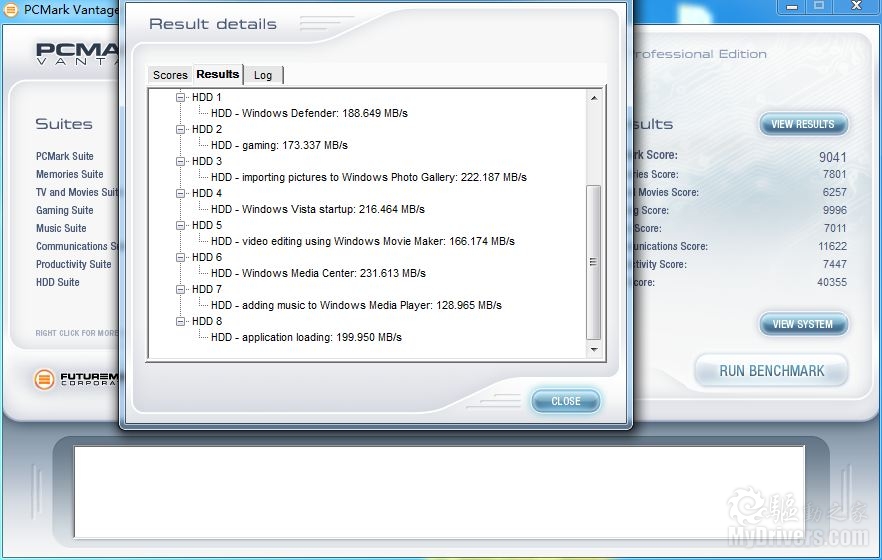This screenshot has width=882, height=560.
Task: Select the HDD 5 tree item label
Action: [206, 225]
